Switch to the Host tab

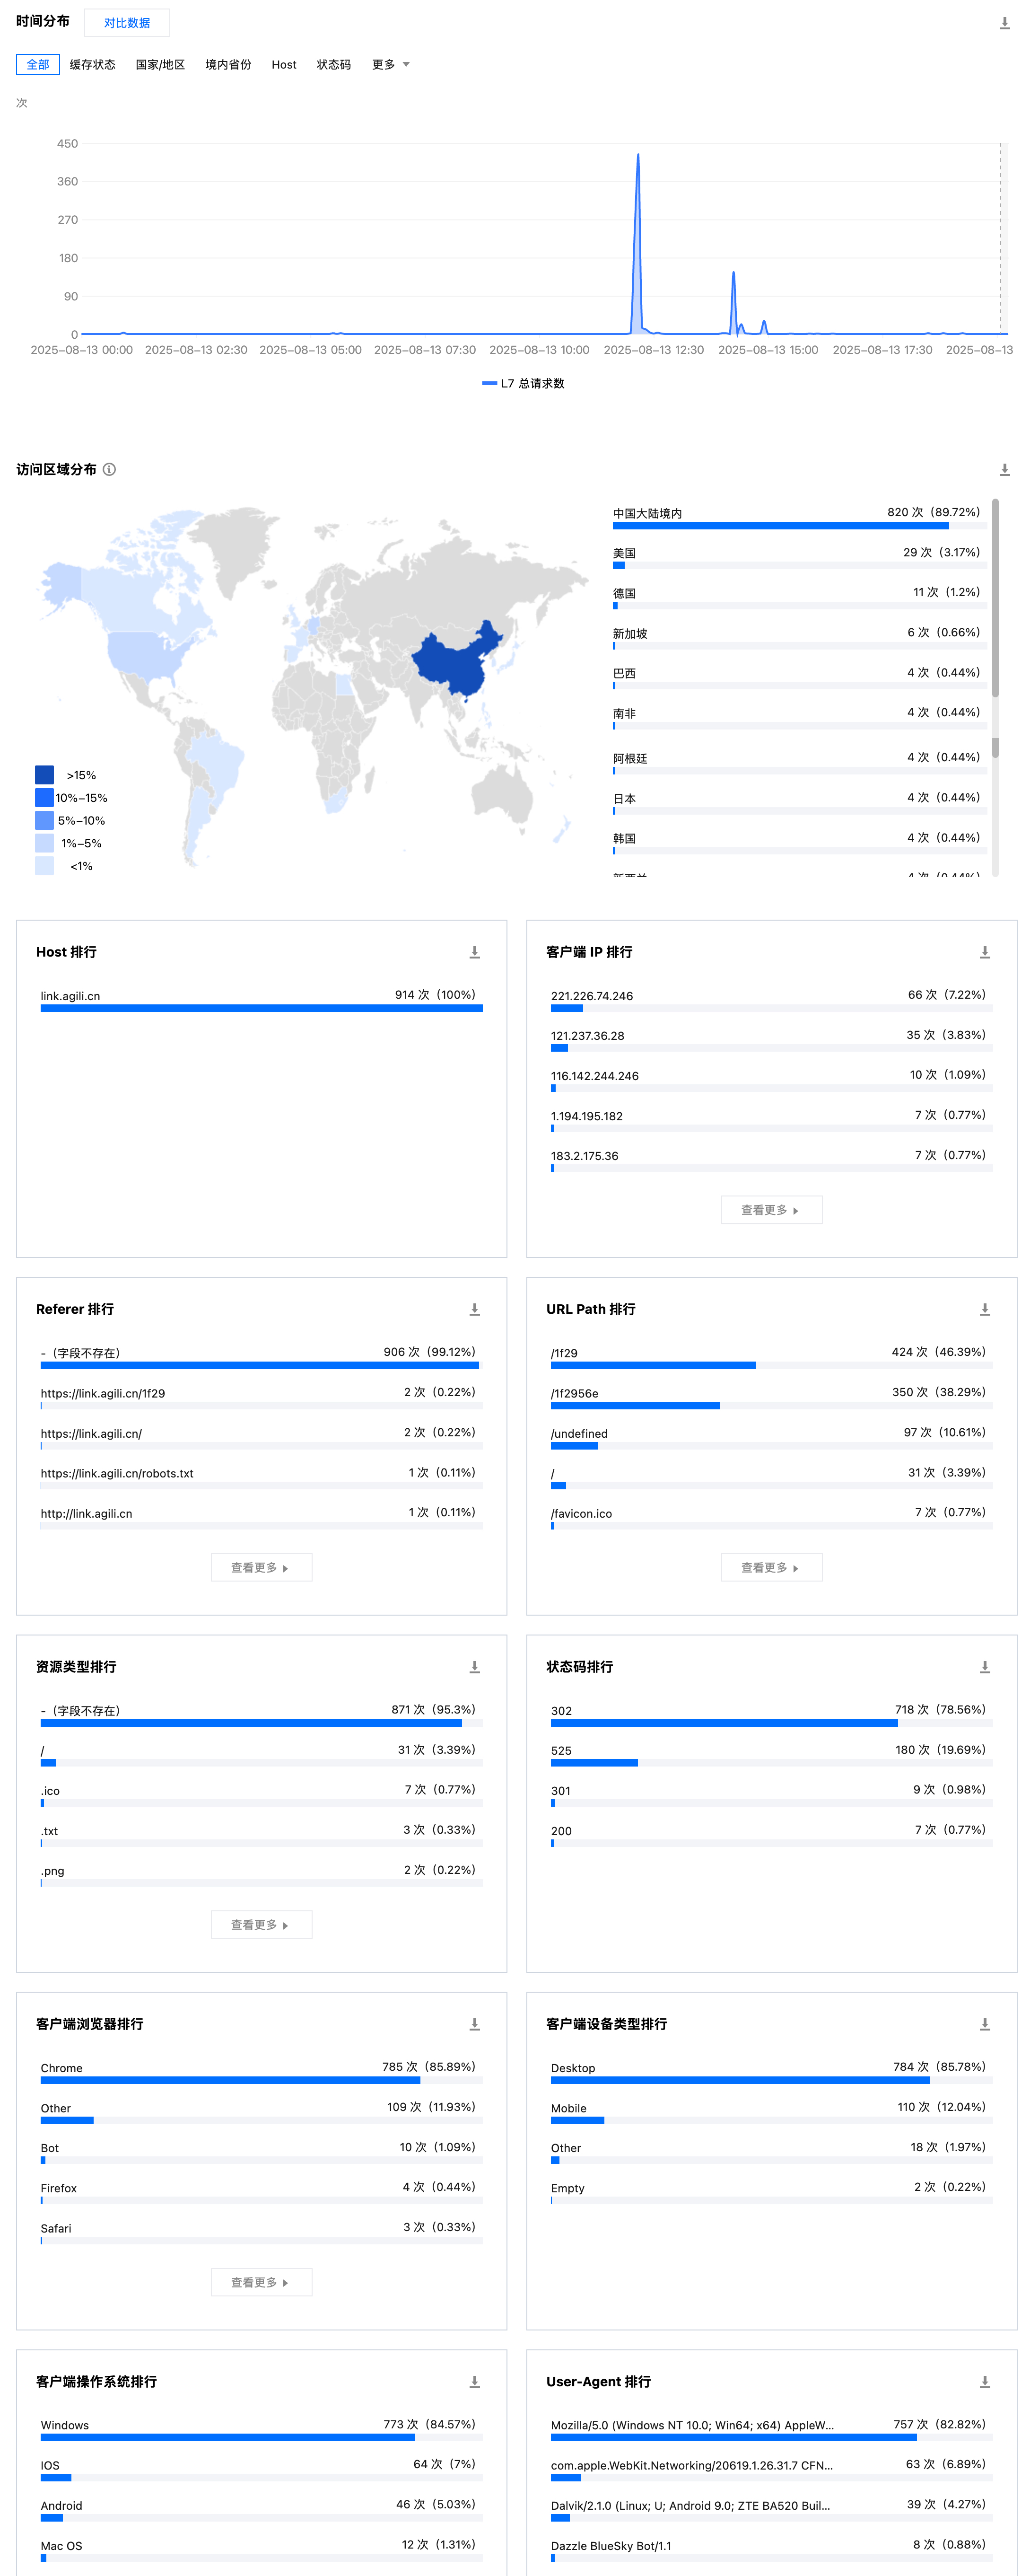click(x=284, y=64)
